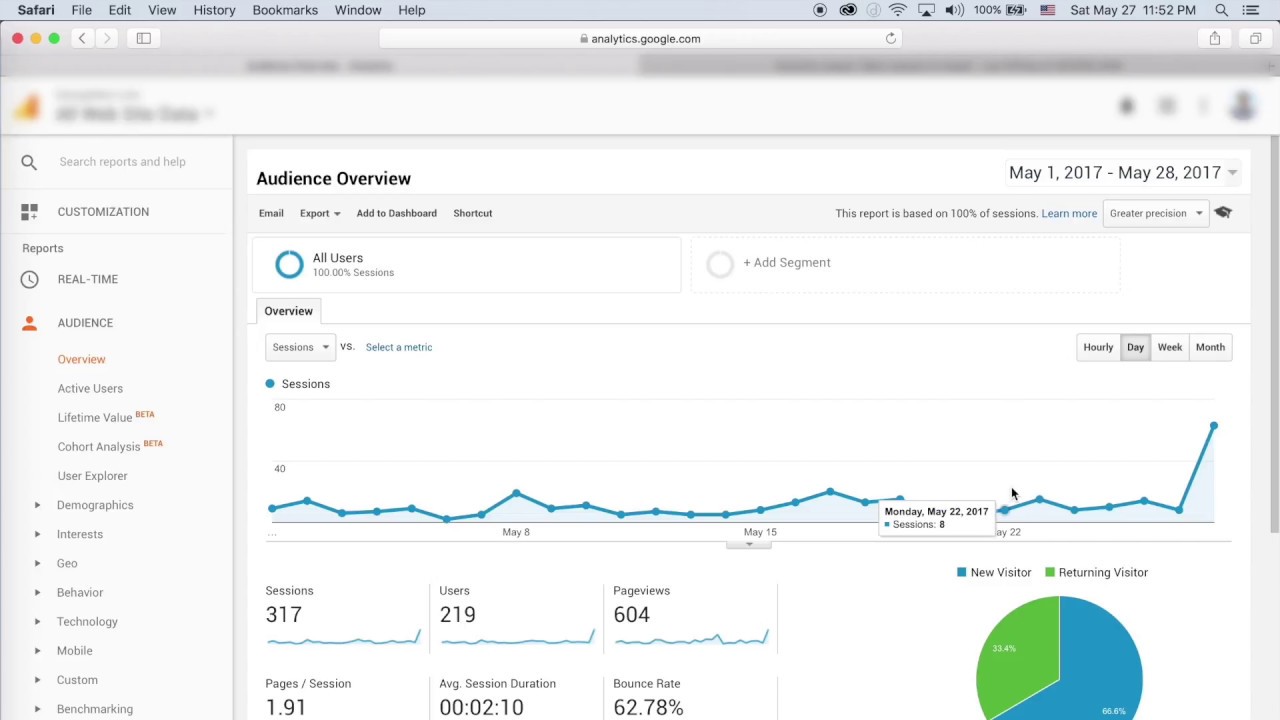This screenshot has height=720, width=1280.
Task: Open Notification Center list icon
Action: point(1251,10)
